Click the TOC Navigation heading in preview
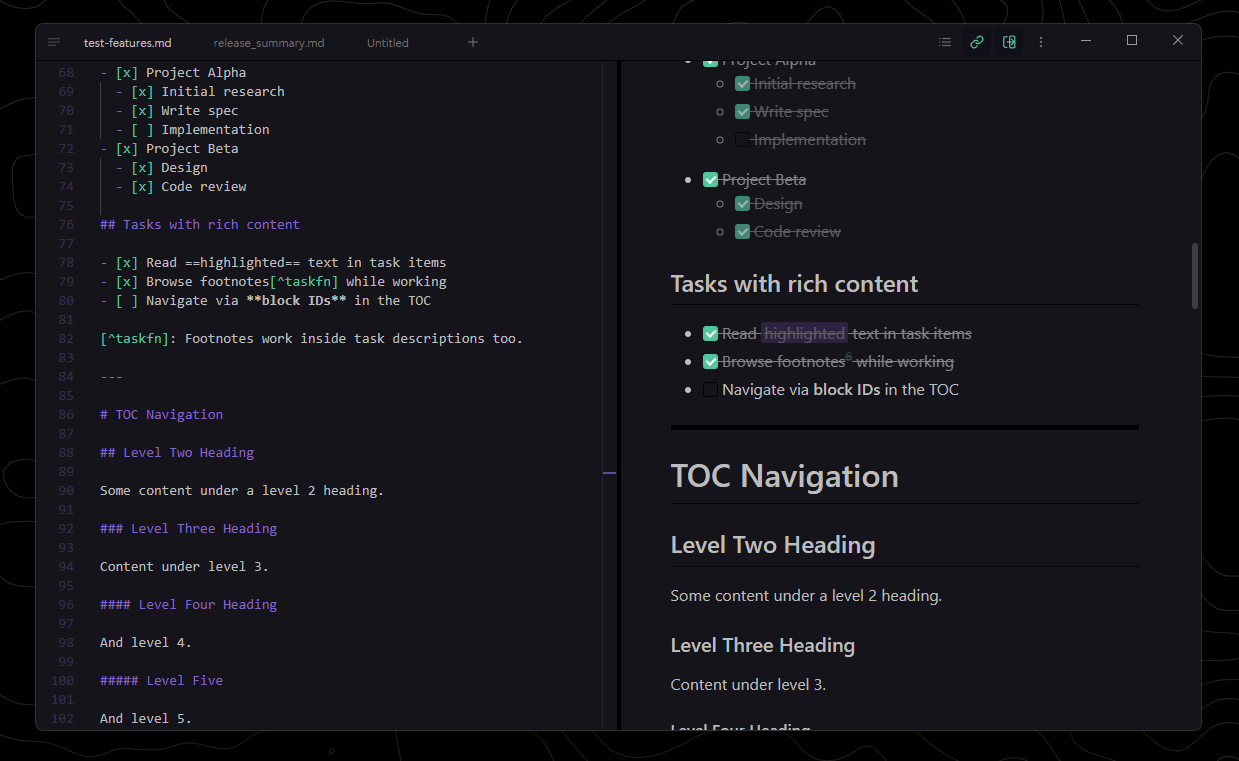Screen dimensions: 1239x761 [x=784, y=476]
